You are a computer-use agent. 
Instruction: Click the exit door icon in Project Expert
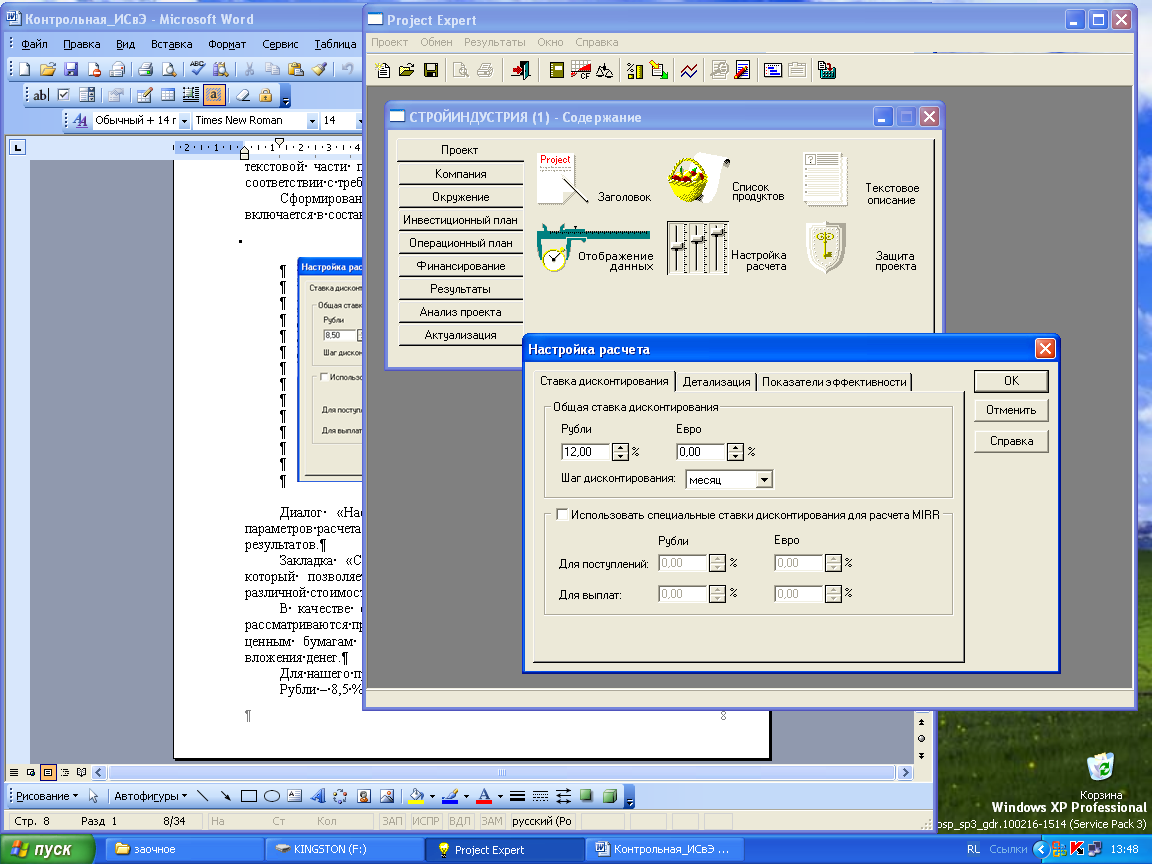[521, 71]
